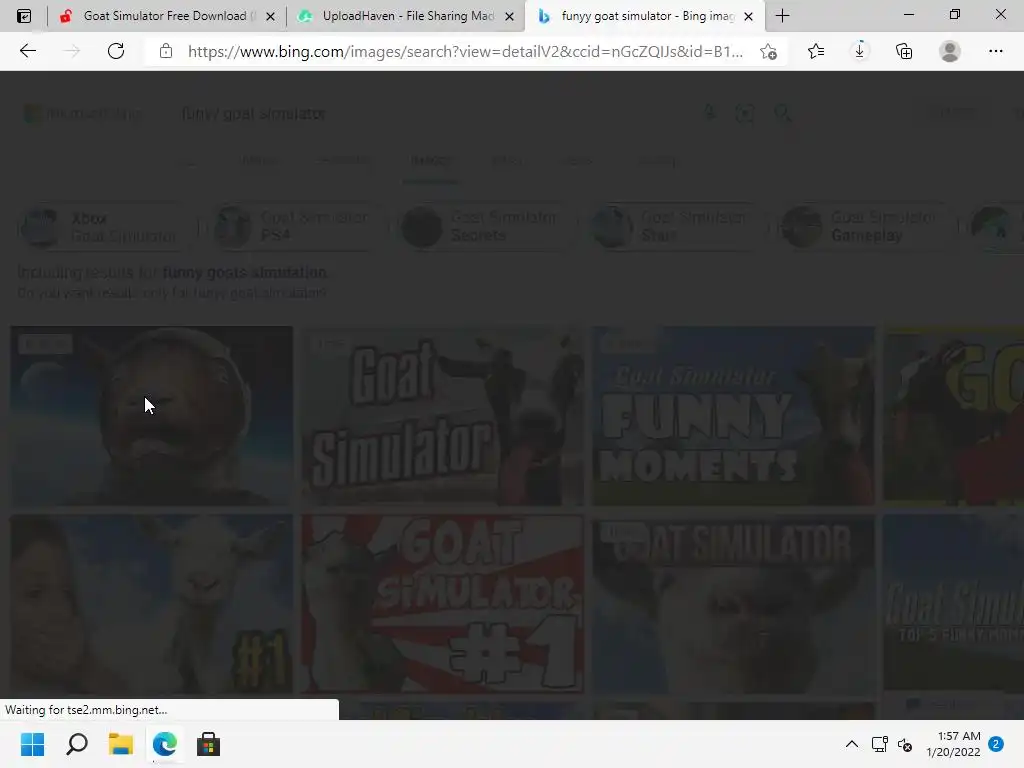
Task: Add this page to favorites
Action: pos(769,51)
